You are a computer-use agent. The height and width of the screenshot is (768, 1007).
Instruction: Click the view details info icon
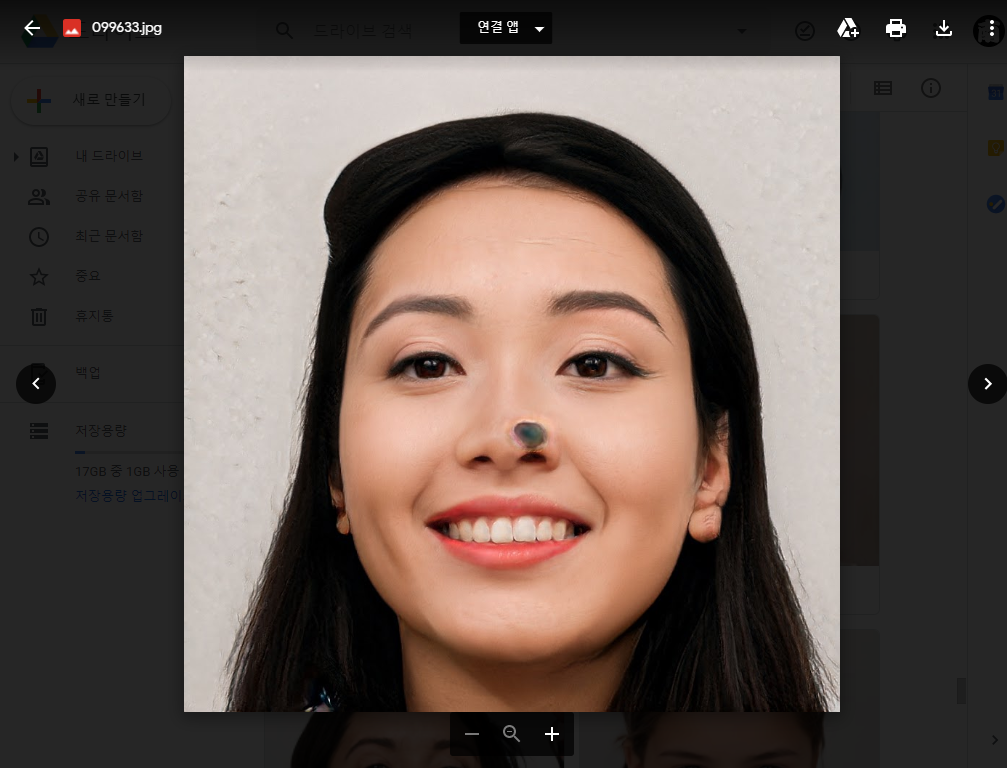[931, 88]
